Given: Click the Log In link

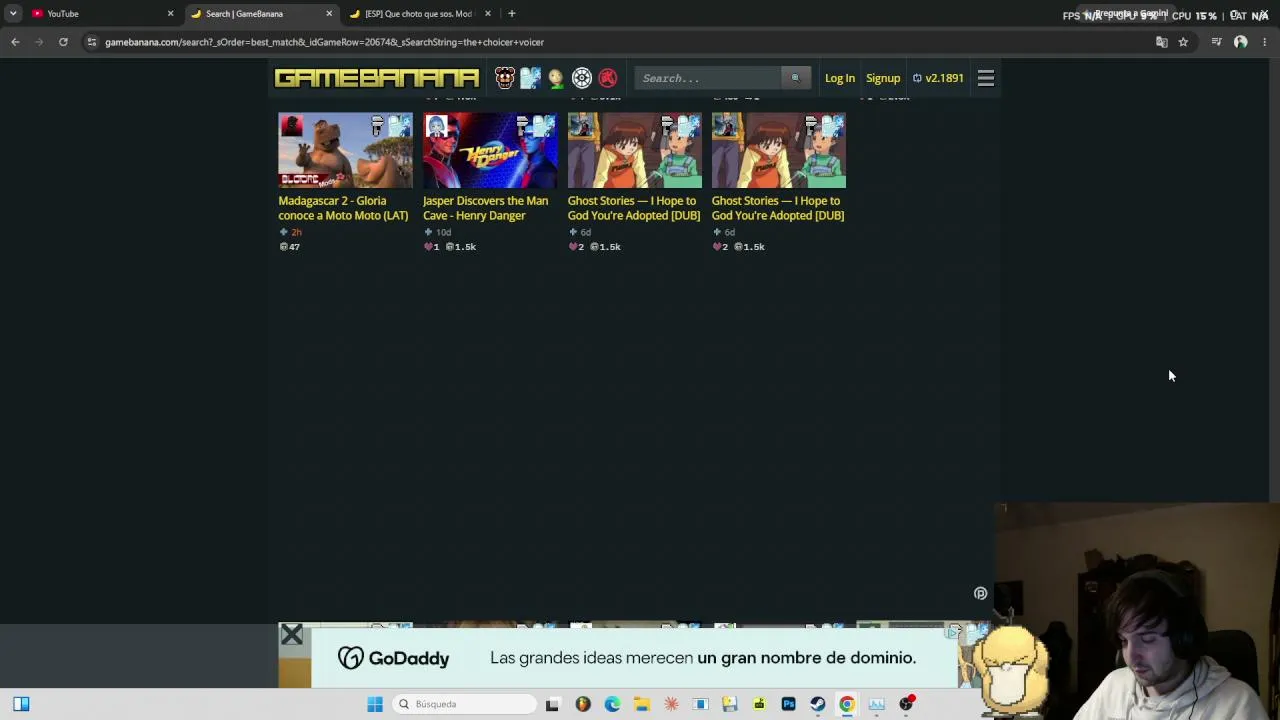Looking at the screenshot, I should (840, 78).
